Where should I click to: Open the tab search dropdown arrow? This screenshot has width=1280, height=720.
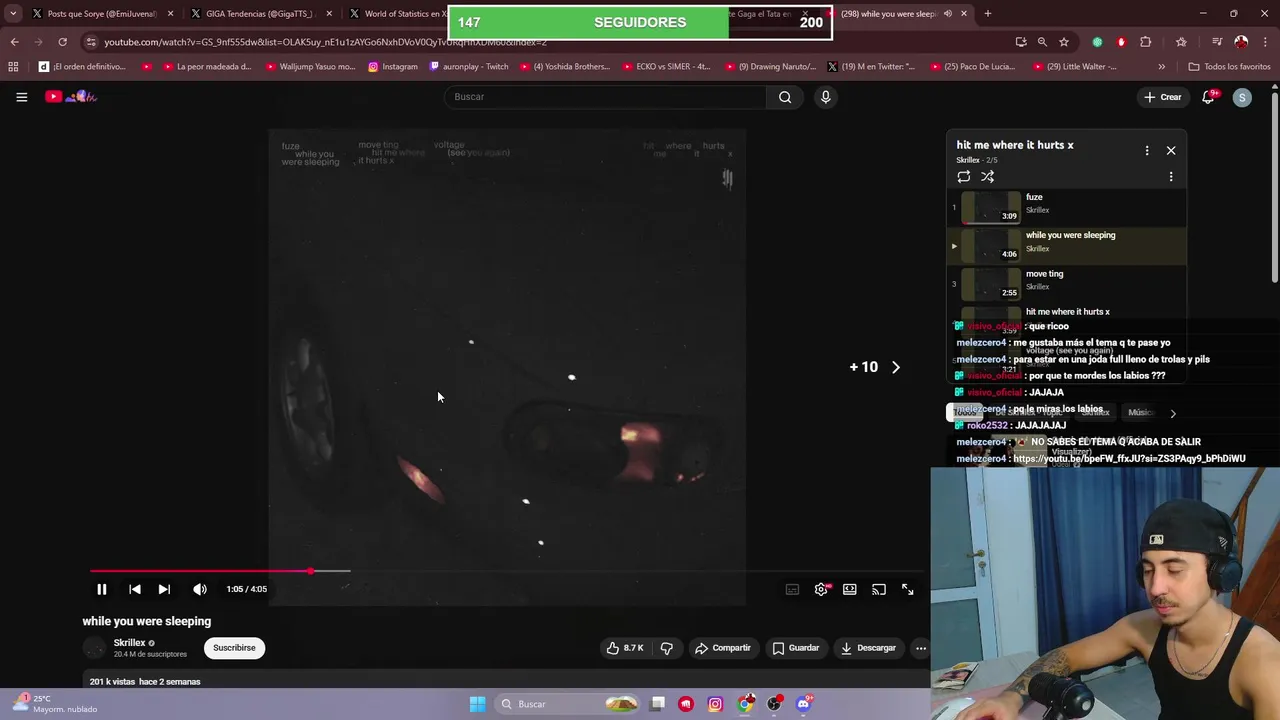13,14
